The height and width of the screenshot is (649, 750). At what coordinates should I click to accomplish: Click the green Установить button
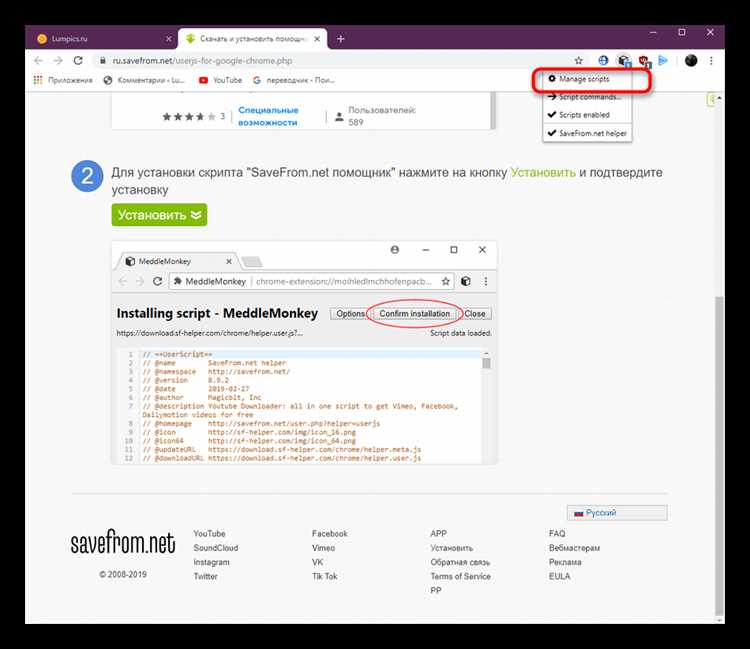tap(159, 215)
